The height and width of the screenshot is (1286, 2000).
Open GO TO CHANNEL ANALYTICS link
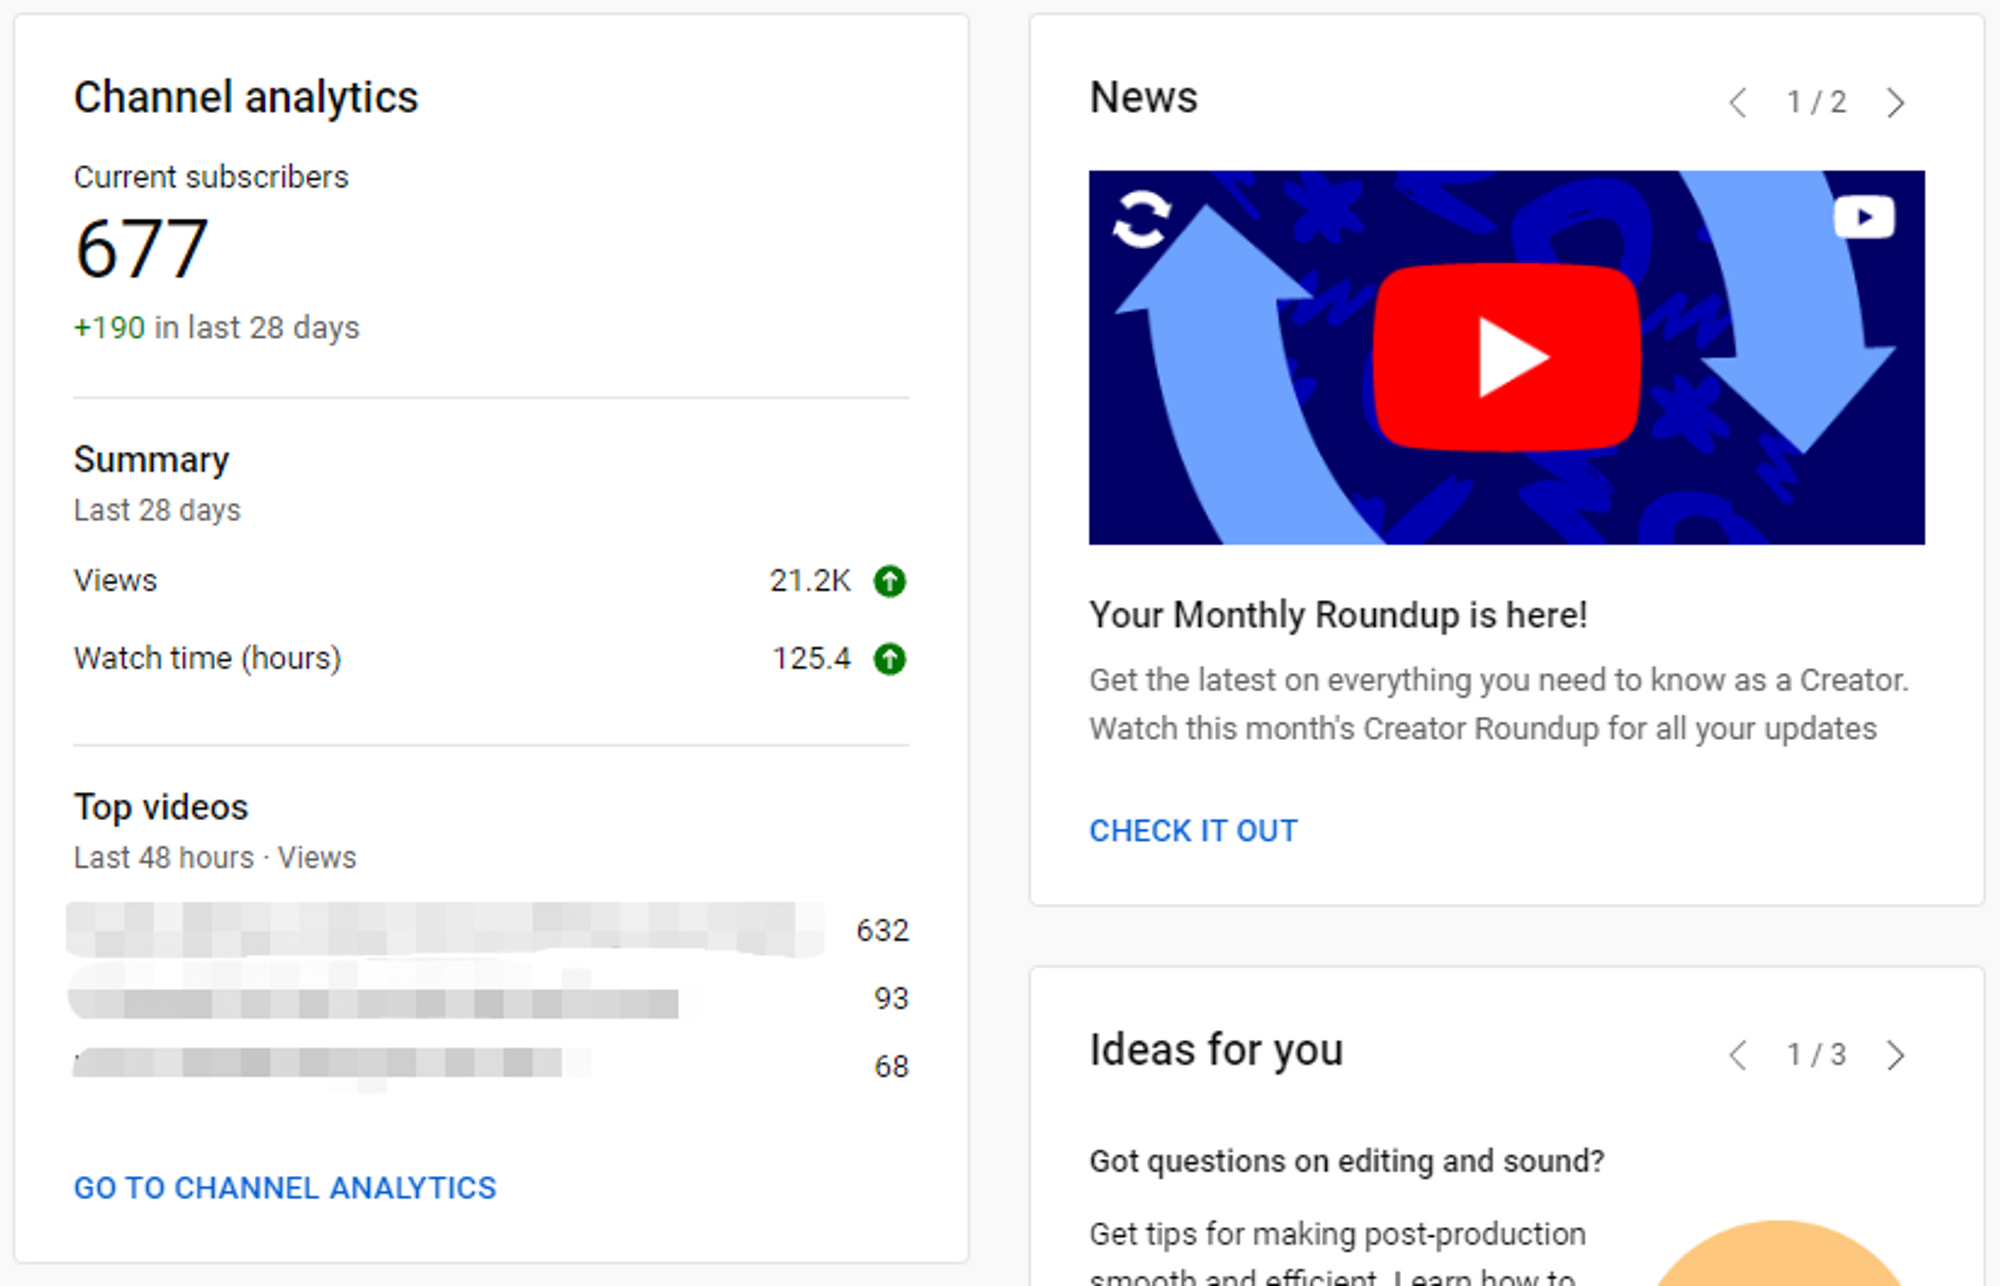coord(285,1188)
